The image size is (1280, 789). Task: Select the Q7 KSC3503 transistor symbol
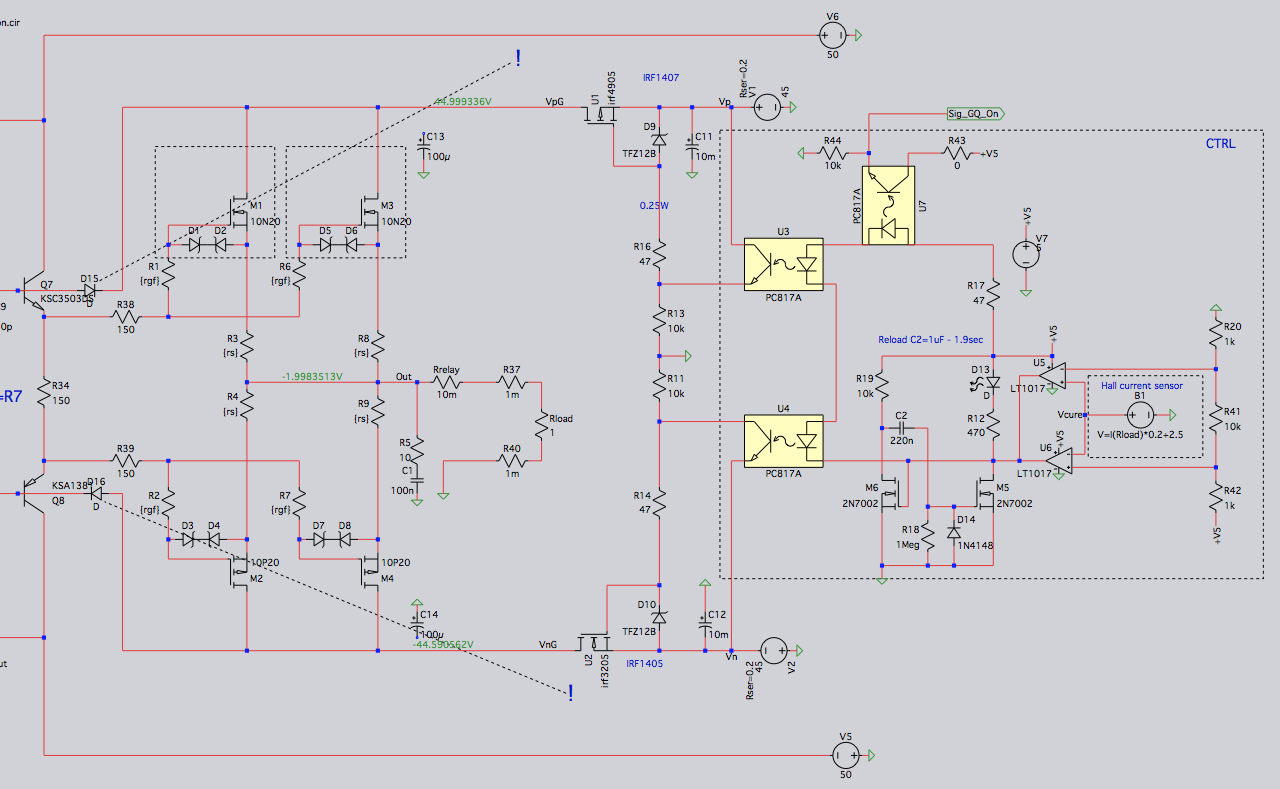pyautogui.click(x=36, y=290)
